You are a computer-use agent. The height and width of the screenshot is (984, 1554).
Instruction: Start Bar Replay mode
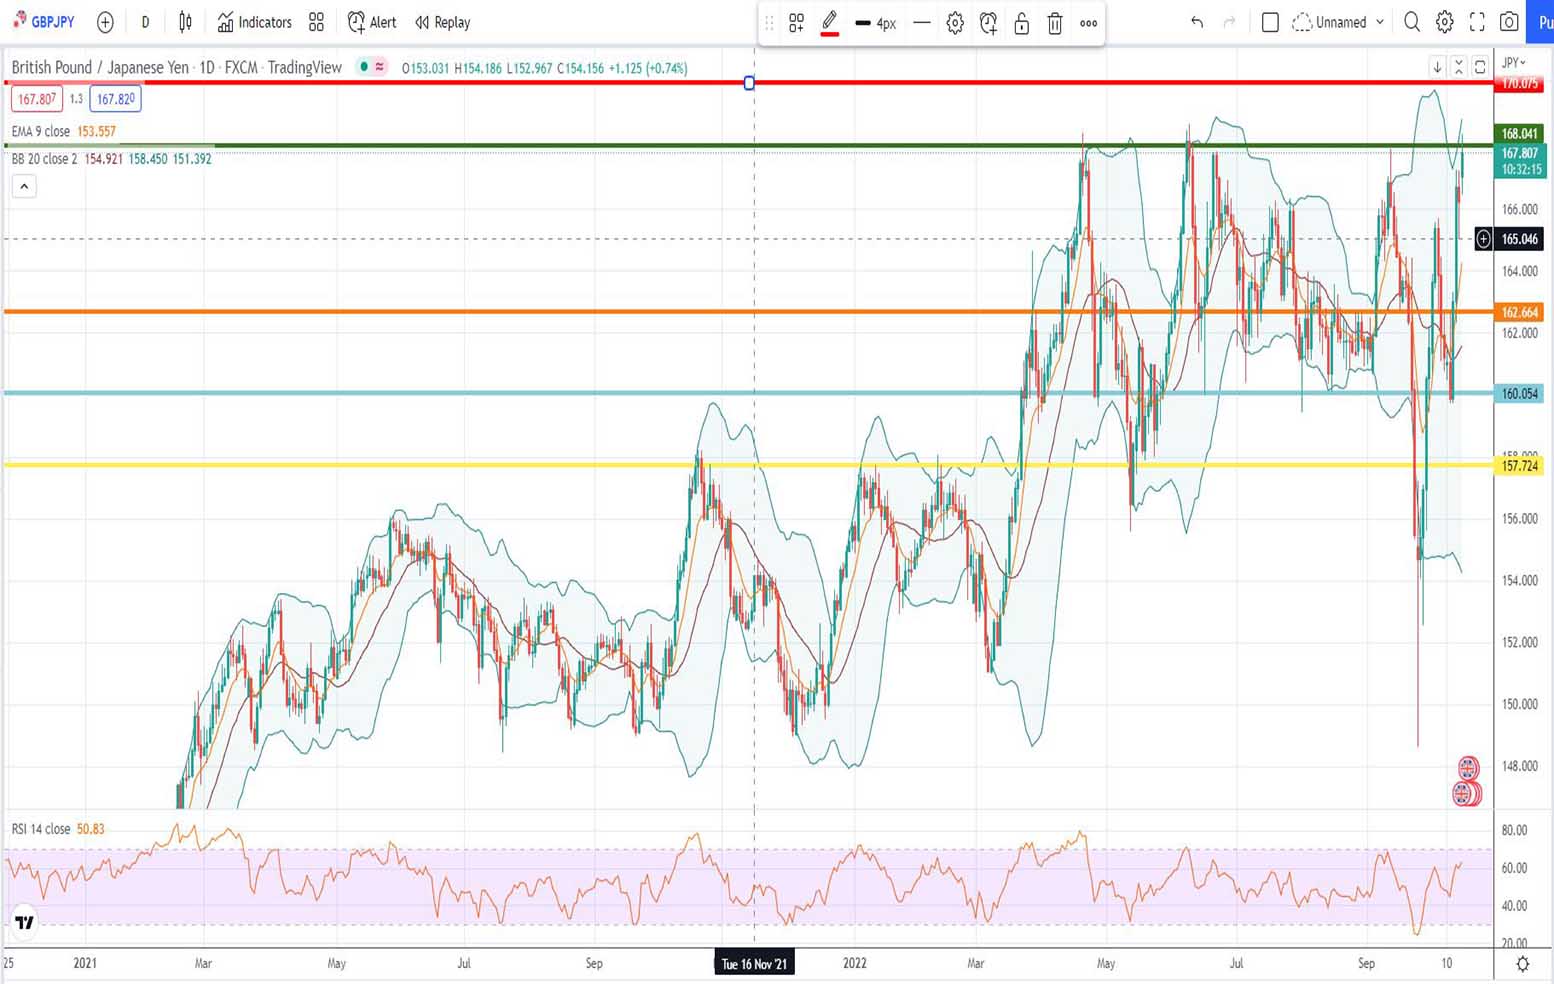442,22
